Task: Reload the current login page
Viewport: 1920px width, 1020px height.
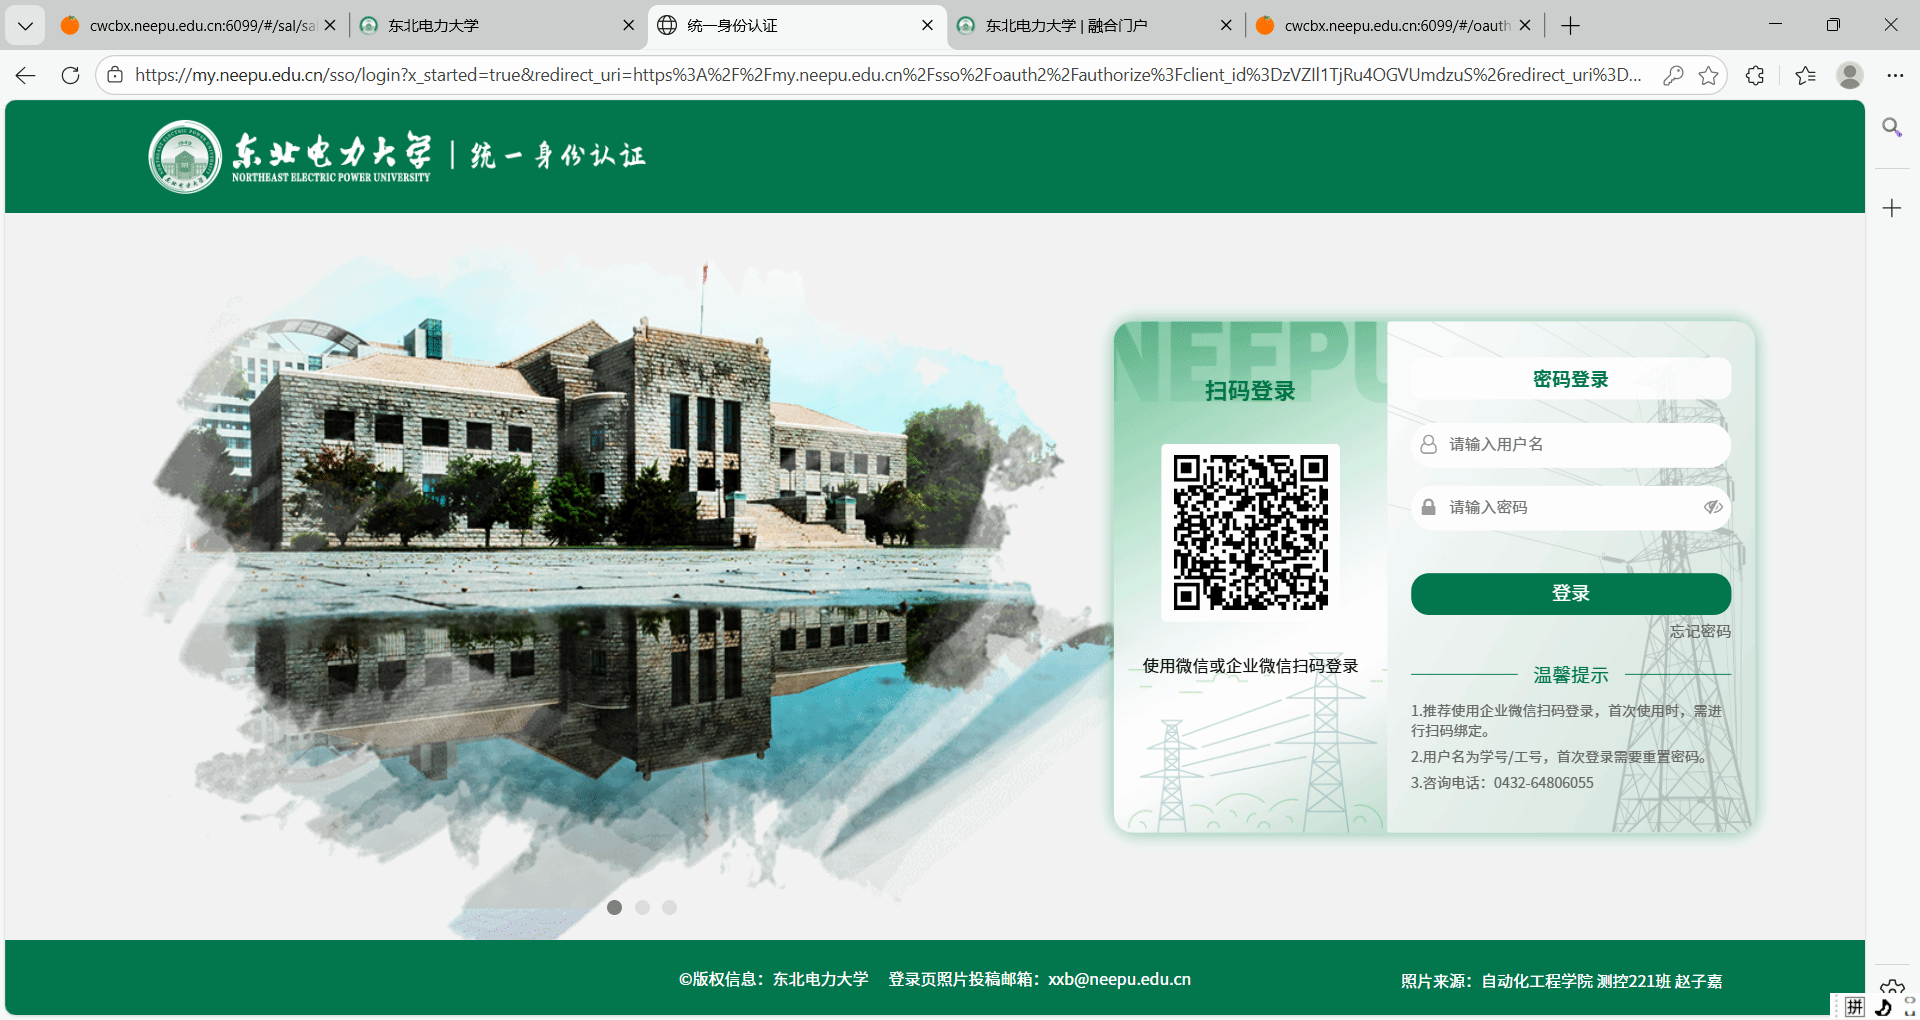Action: tap(70, 75)
